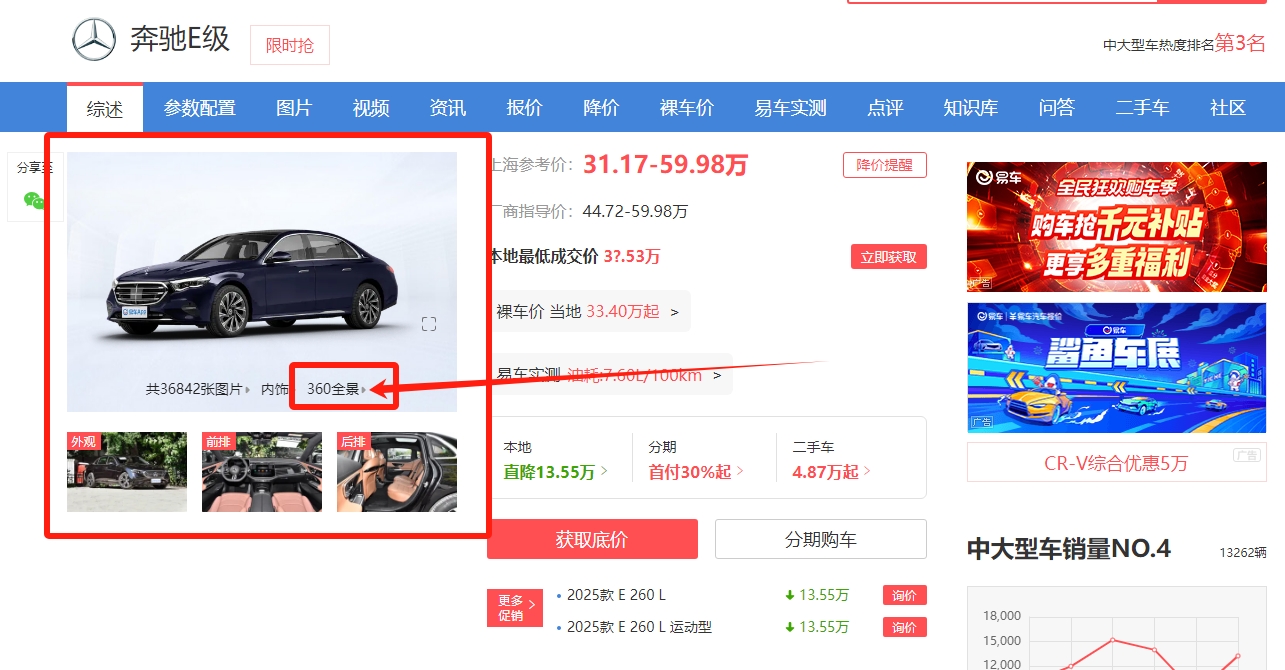1285x670 pixels.
Task: Click the 降价提醒 button
Action: point(884,165)
